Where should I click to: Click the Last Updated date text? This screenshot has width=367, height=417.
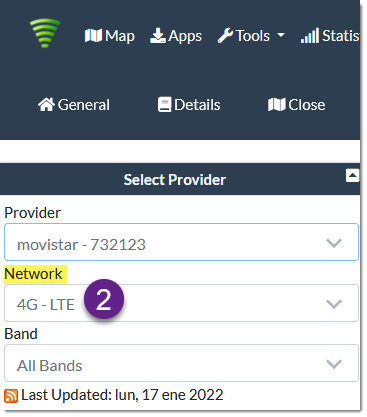pos(122,395)
